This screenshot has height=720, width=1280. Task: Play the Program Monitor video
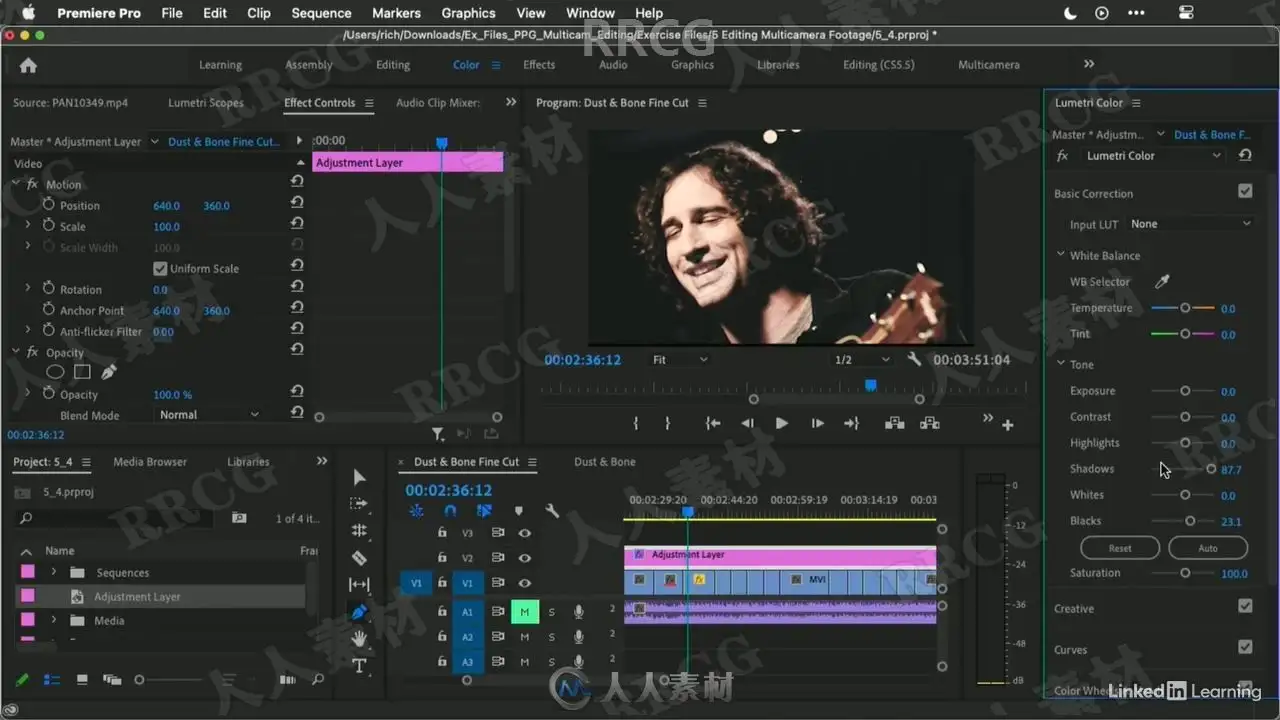tap(782, 424)
